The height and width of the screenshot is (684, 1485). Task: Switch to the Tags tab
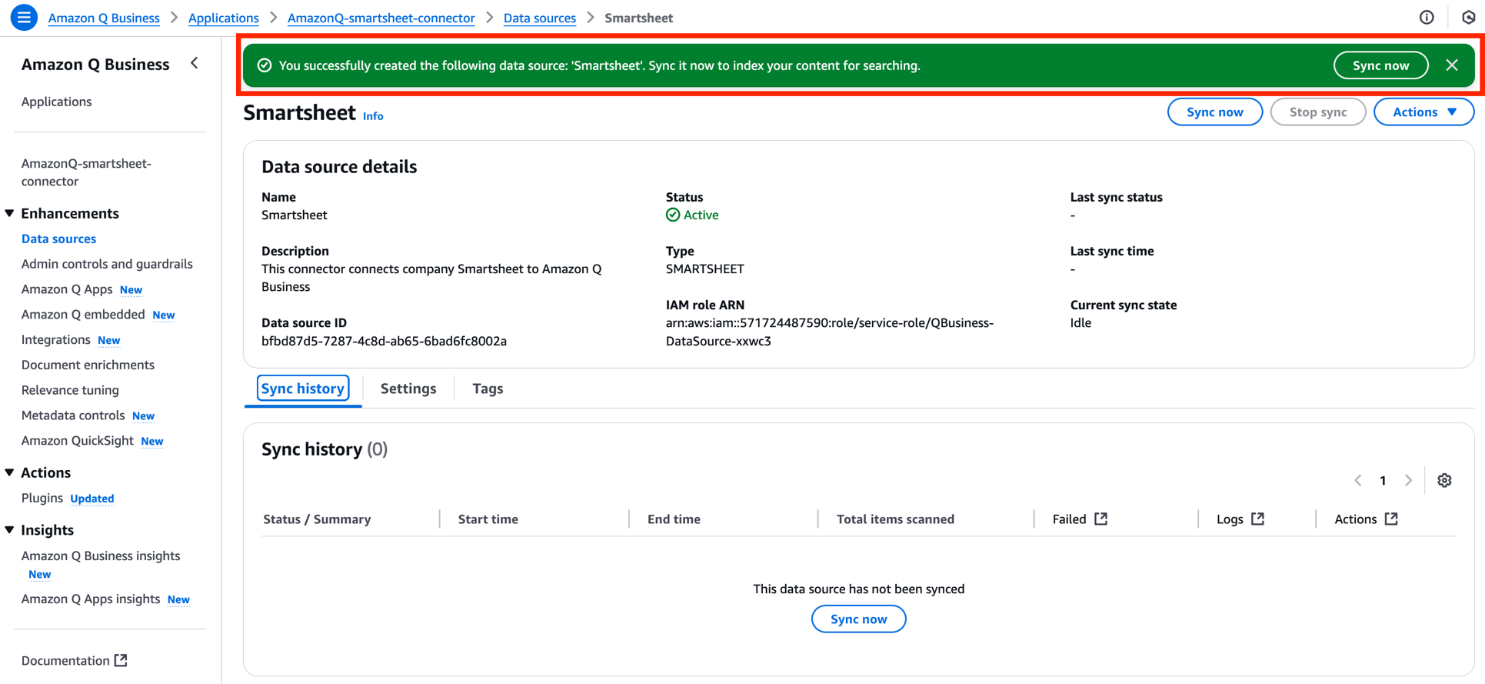(x=488, y=388)
